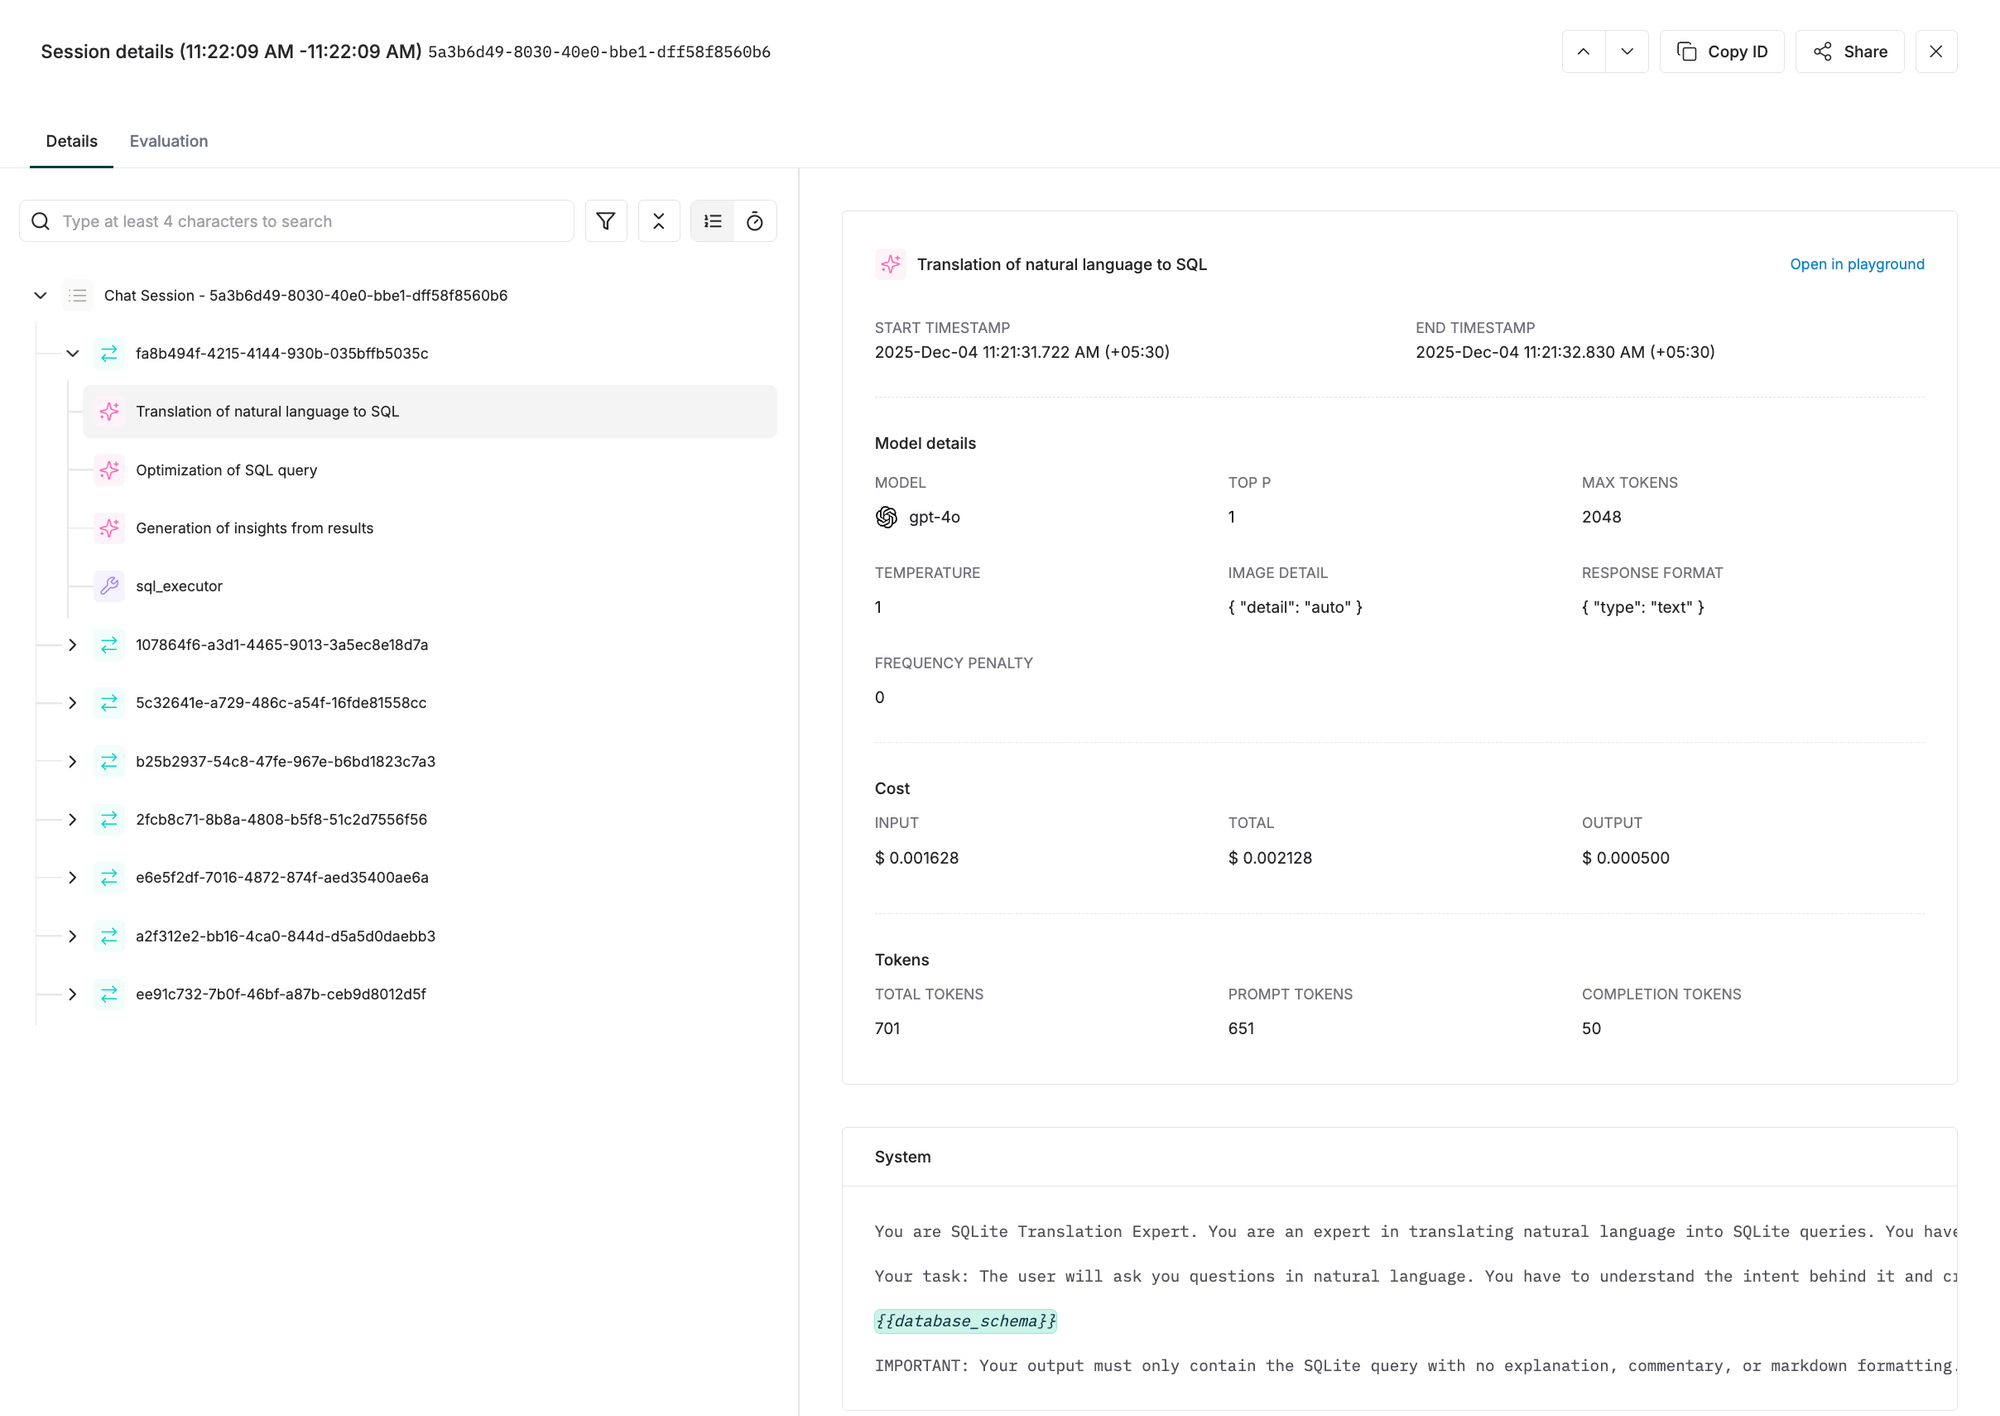Click the Share button
Screen dimensions: 2000x1416
coord(1850,52)
